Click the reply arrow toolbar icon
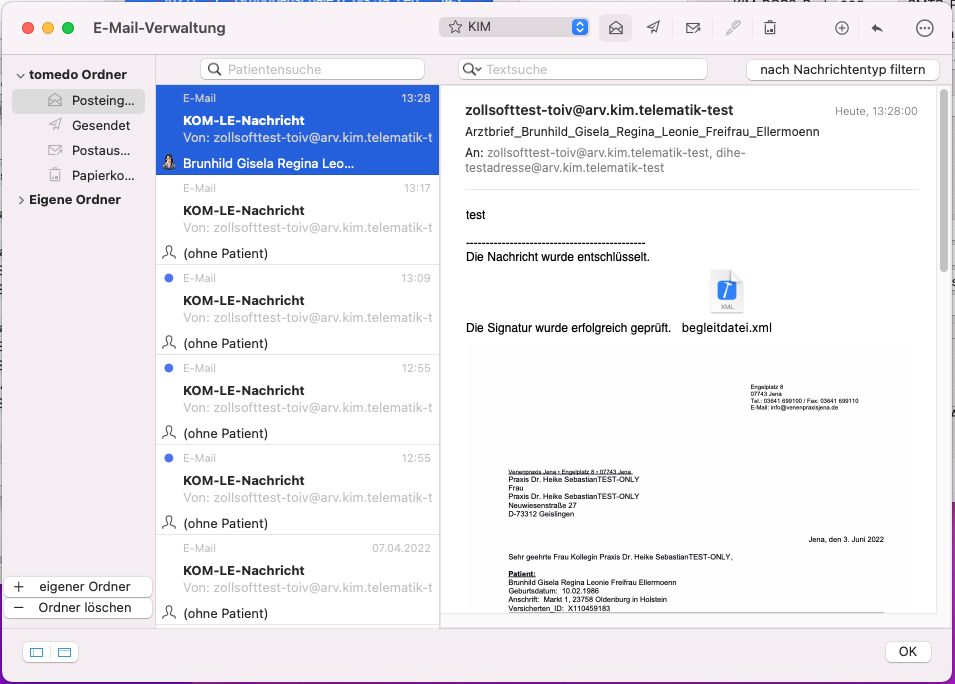Screen dimensions: 955x684 coord(877,28)
